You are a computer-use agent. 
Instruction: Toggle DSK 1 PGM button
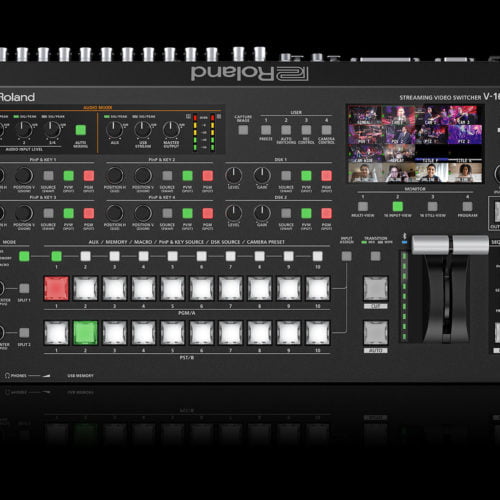pos(327,176)
